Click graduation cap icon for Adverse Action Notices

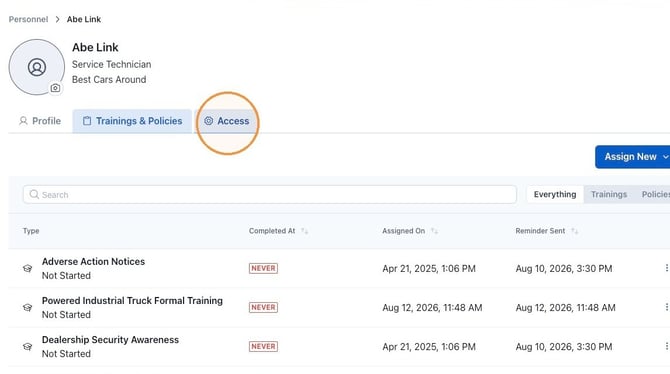pos(27,268)
